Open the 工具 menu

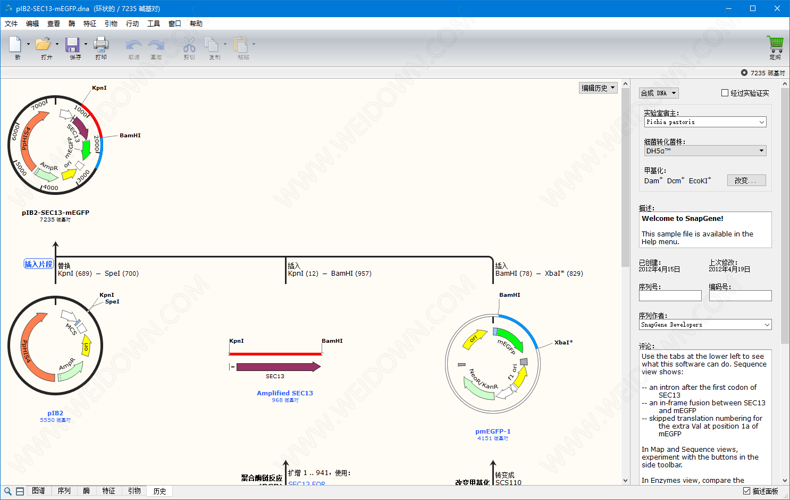tap(153, 23)
